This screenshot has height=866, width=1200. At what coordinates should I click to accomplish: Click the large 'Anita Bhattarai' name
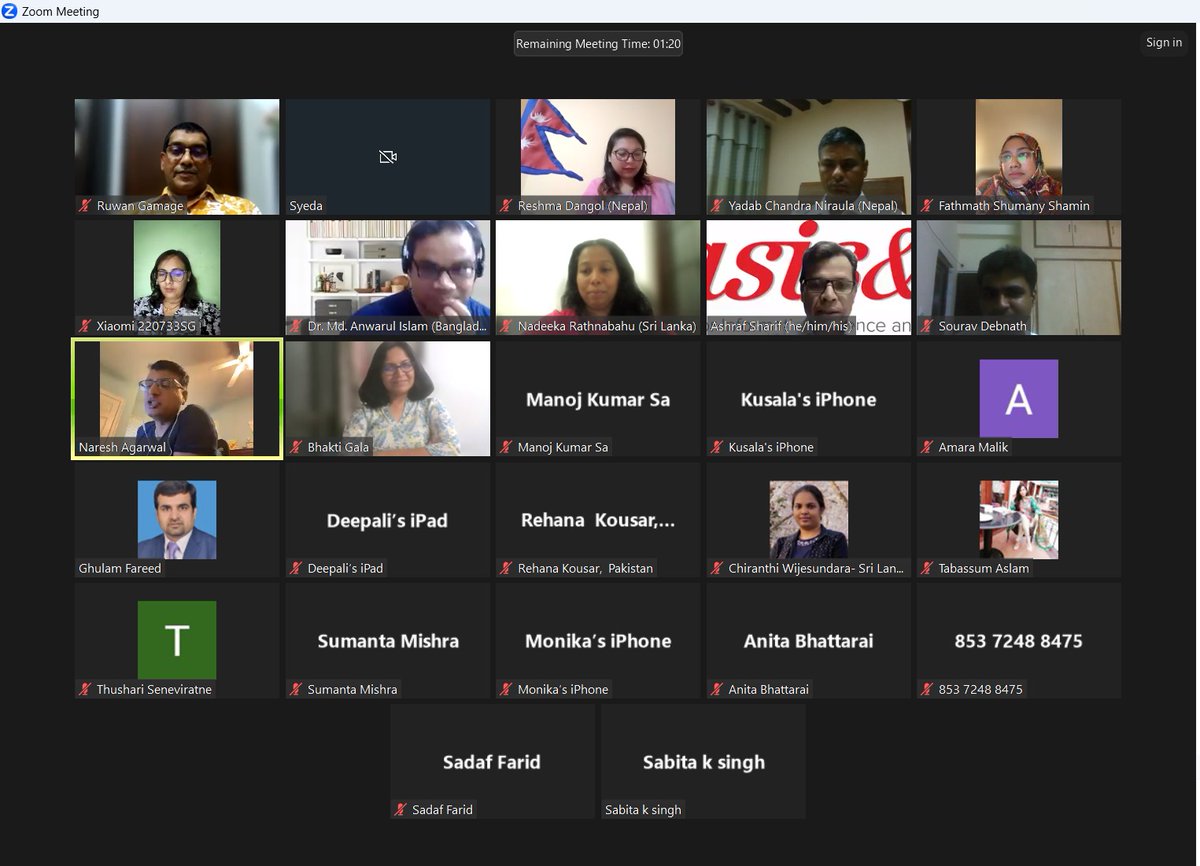(x=808, y=641)
